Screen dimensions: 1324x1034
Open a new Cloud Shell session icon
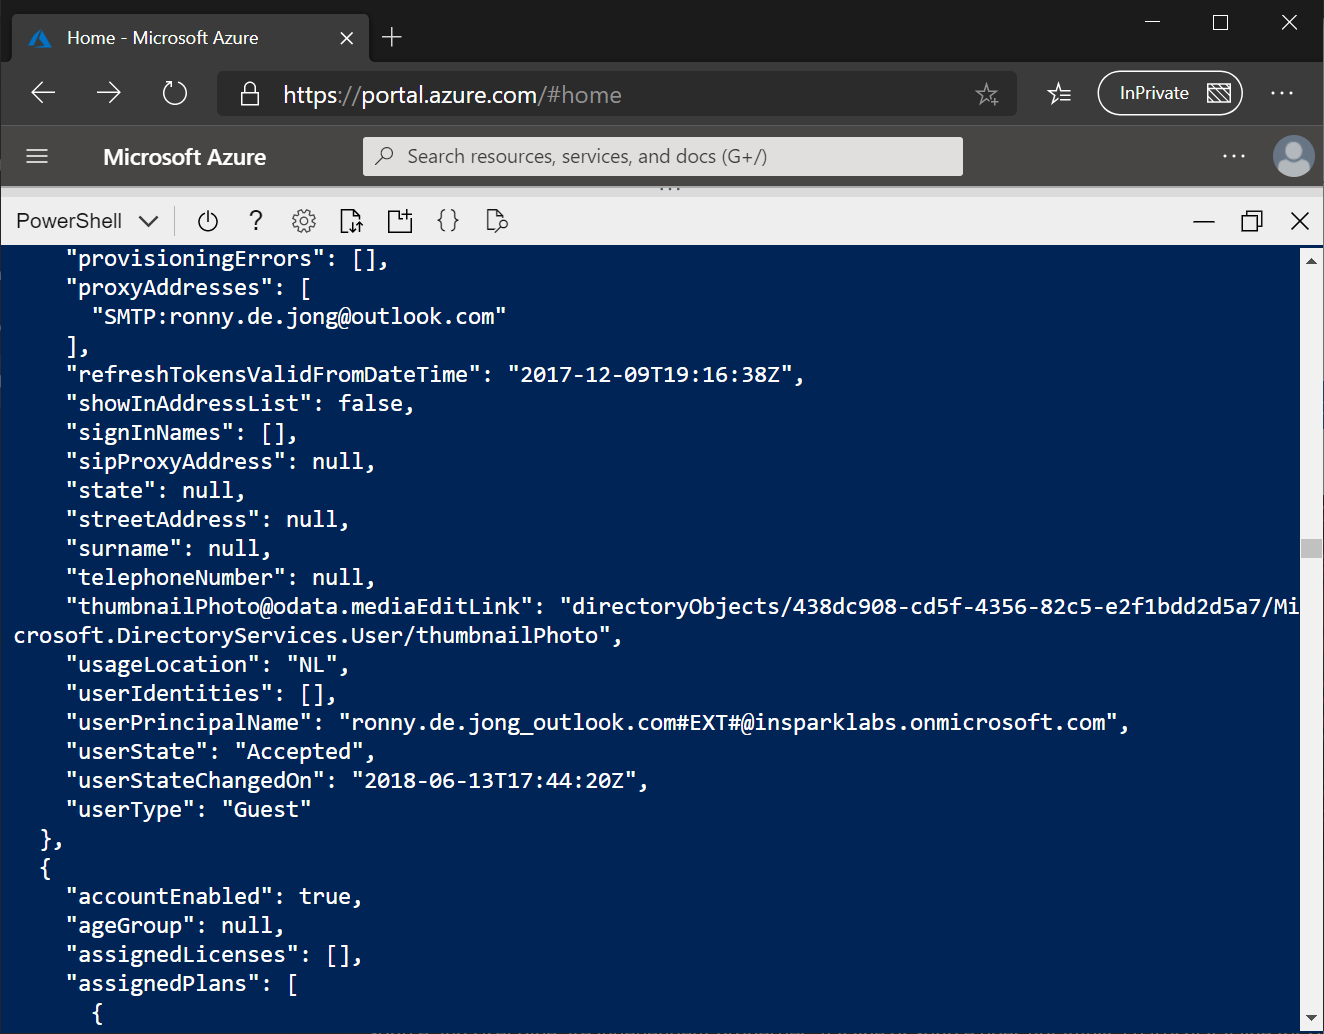(x=400, y=221)
